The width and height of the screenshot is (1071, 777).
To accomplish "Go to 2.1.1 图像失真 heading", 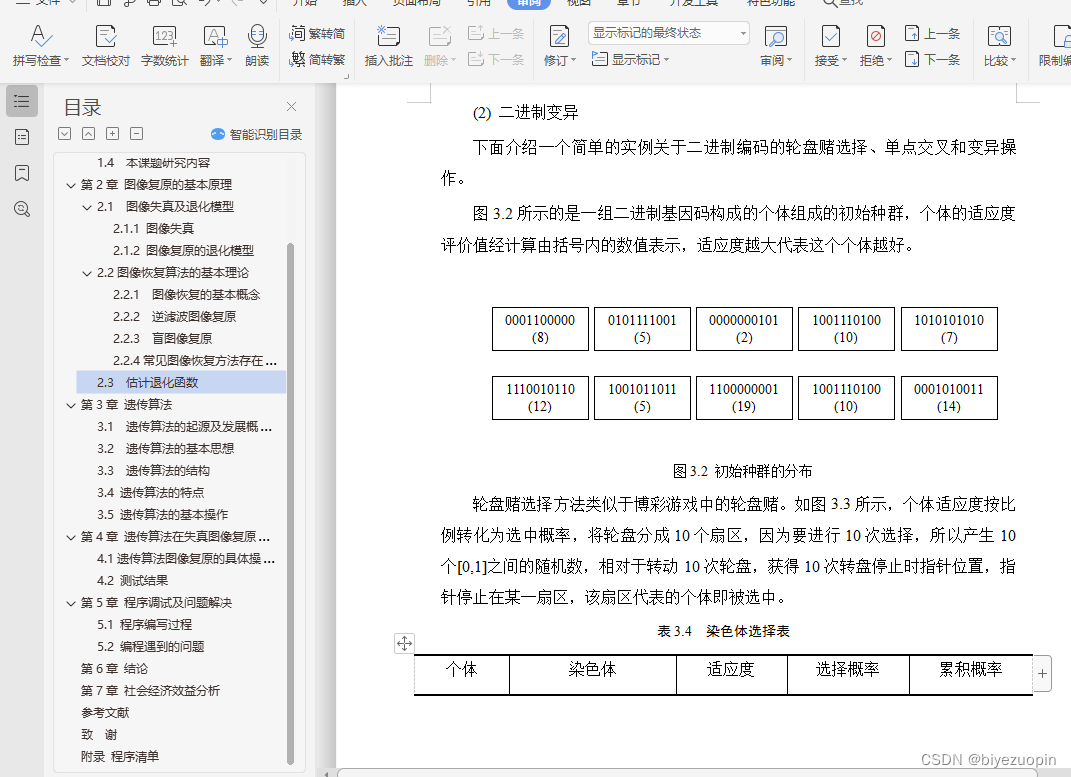I will click(x=154, y=229).
